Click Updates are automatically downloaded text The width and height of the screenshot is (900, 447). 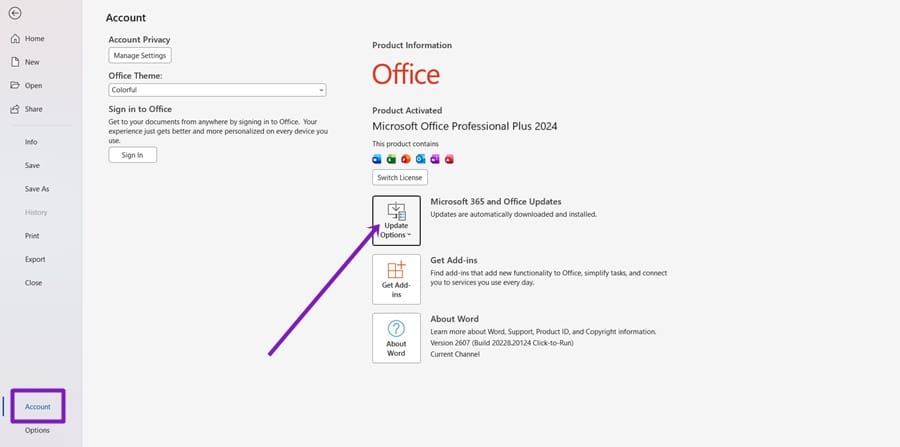[x=514, y=215]
